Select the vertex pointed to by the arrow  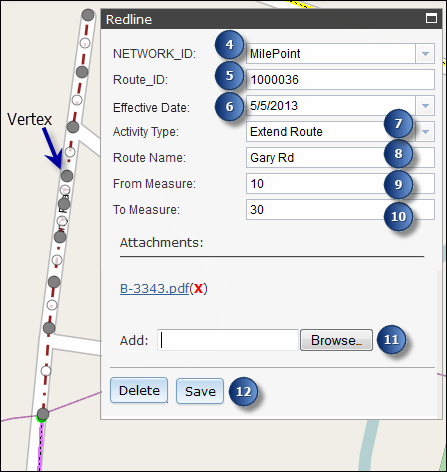click(67, 175)
